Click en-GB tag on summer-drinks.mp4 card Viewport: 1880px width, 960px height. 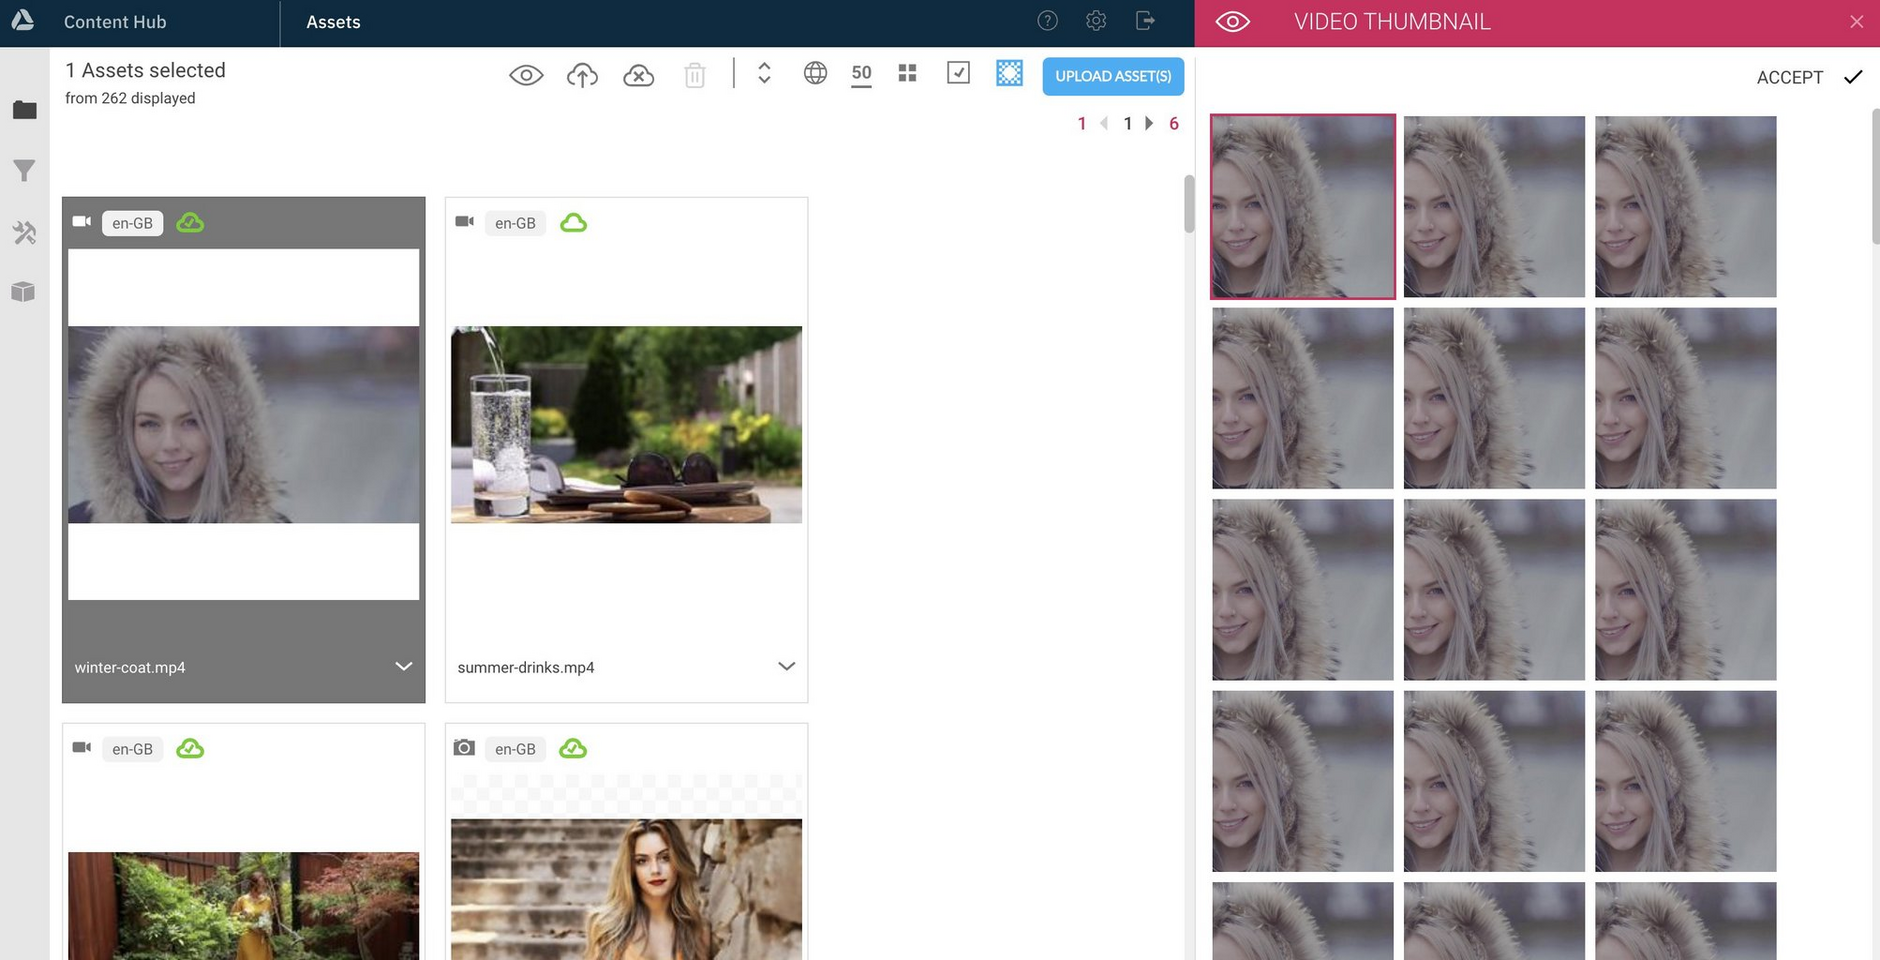[515, 223]
